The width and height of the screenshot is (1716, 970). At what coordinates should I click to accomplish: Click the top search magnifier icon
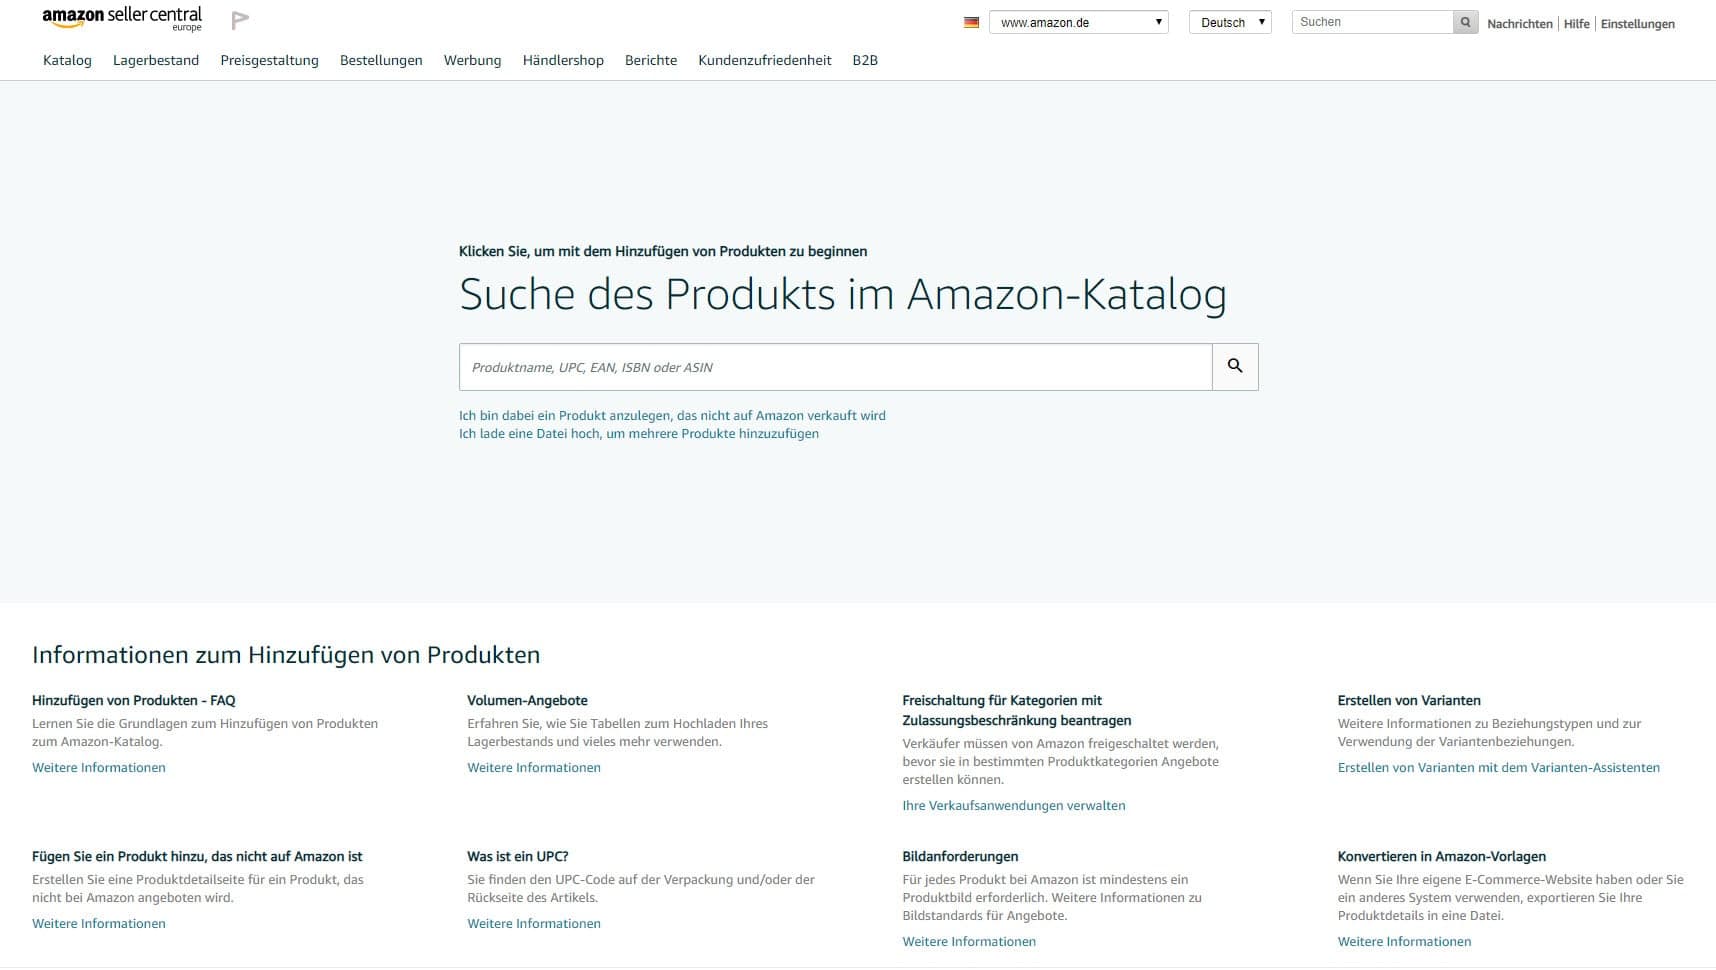1465,22
